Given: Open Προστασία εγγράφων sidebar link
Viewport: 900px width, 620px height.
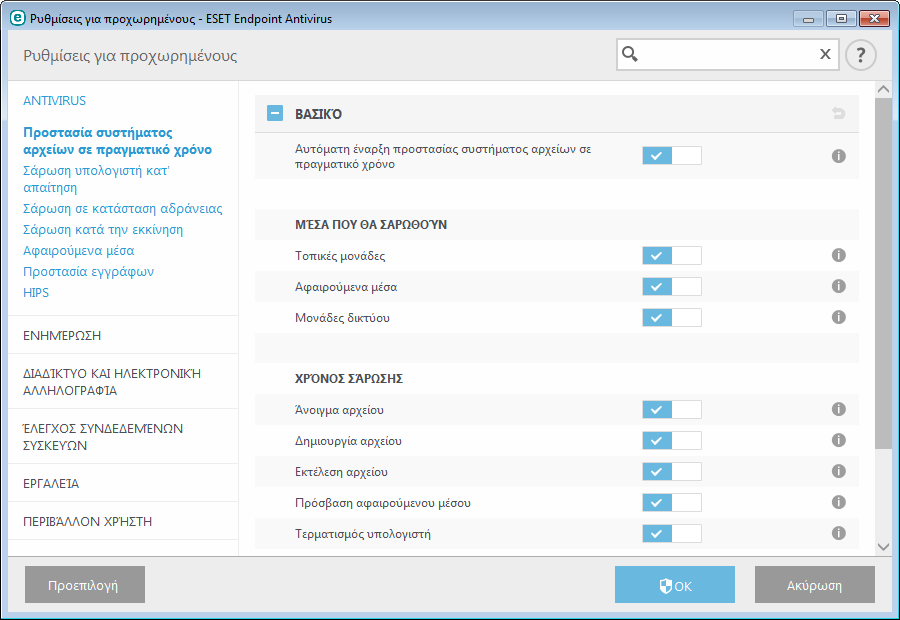Looking at the screenshot, I should [88, 272].
